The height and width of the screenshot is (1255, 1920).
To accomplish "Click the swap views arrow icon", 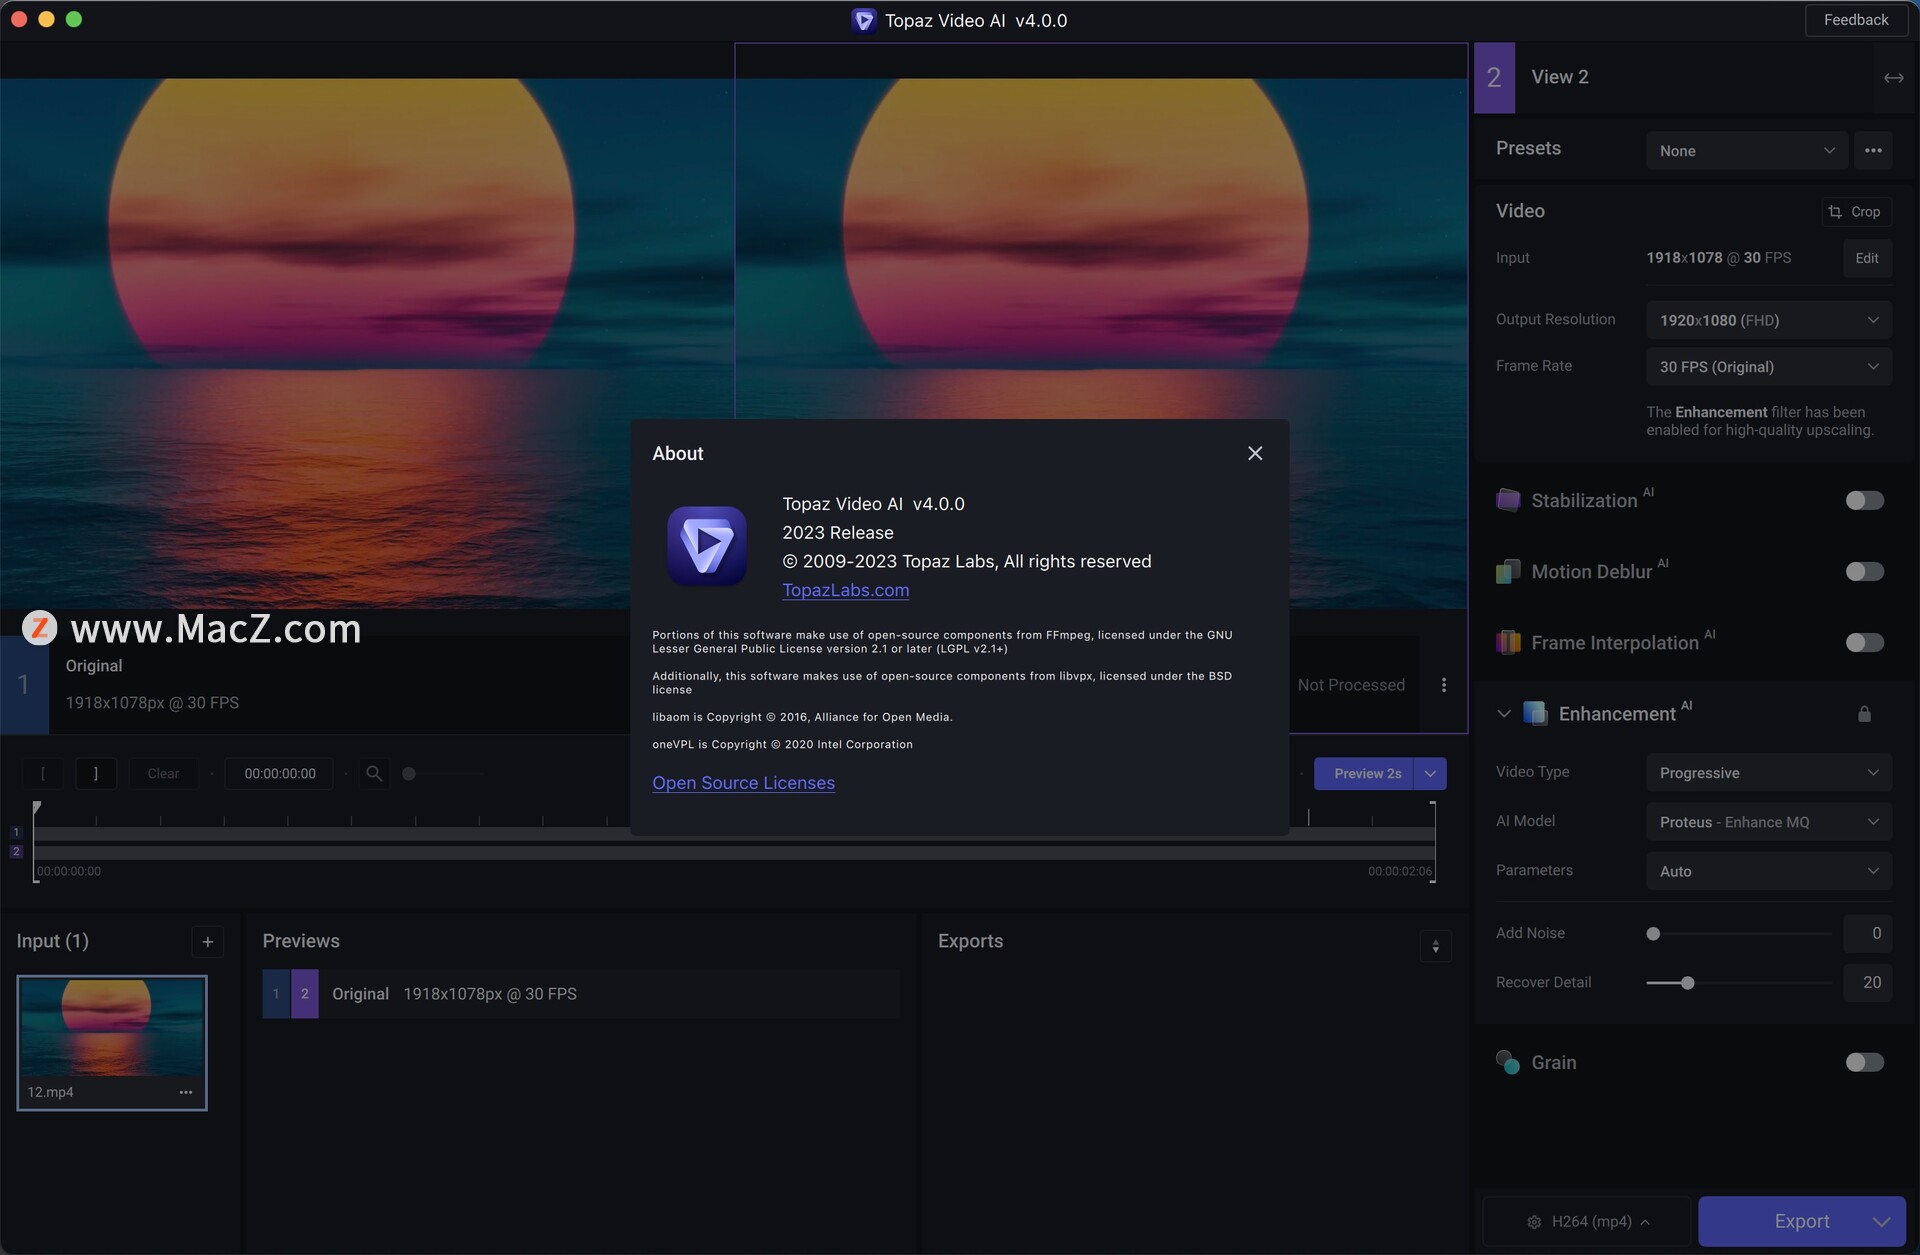I will pyautogui.click(x=1893, y=78).
